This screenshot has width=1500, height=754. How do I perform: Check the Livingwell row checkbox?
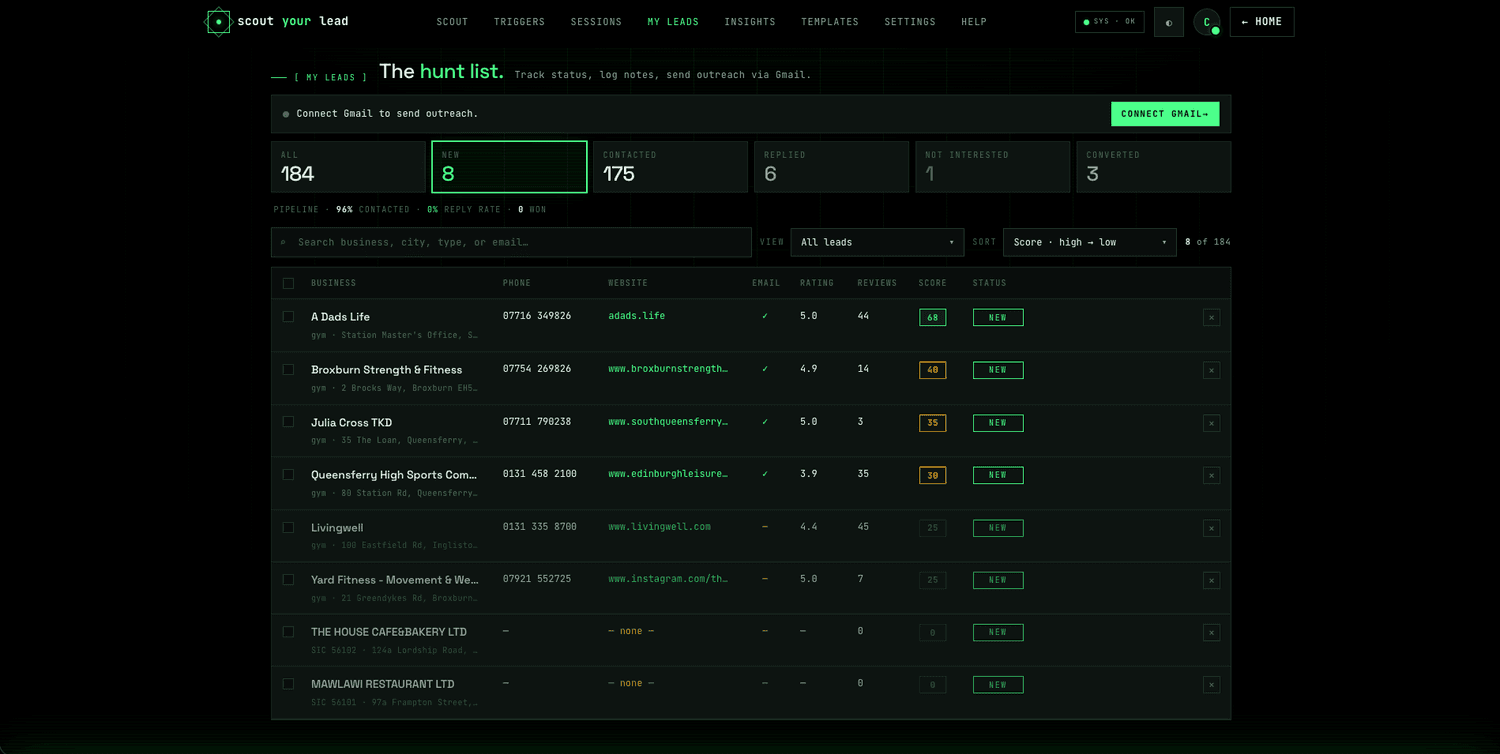click(x=288, y=527)
